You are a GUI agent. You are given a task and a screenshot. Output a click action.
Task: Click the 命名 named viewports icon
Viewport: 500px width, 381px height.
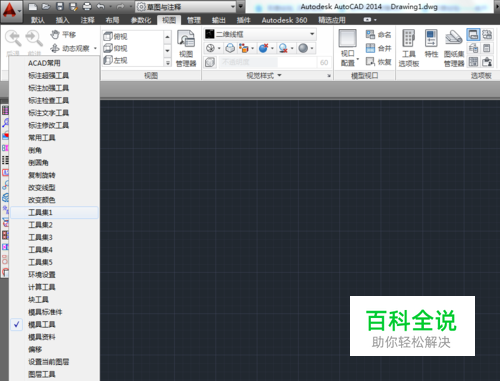point(378,34)
